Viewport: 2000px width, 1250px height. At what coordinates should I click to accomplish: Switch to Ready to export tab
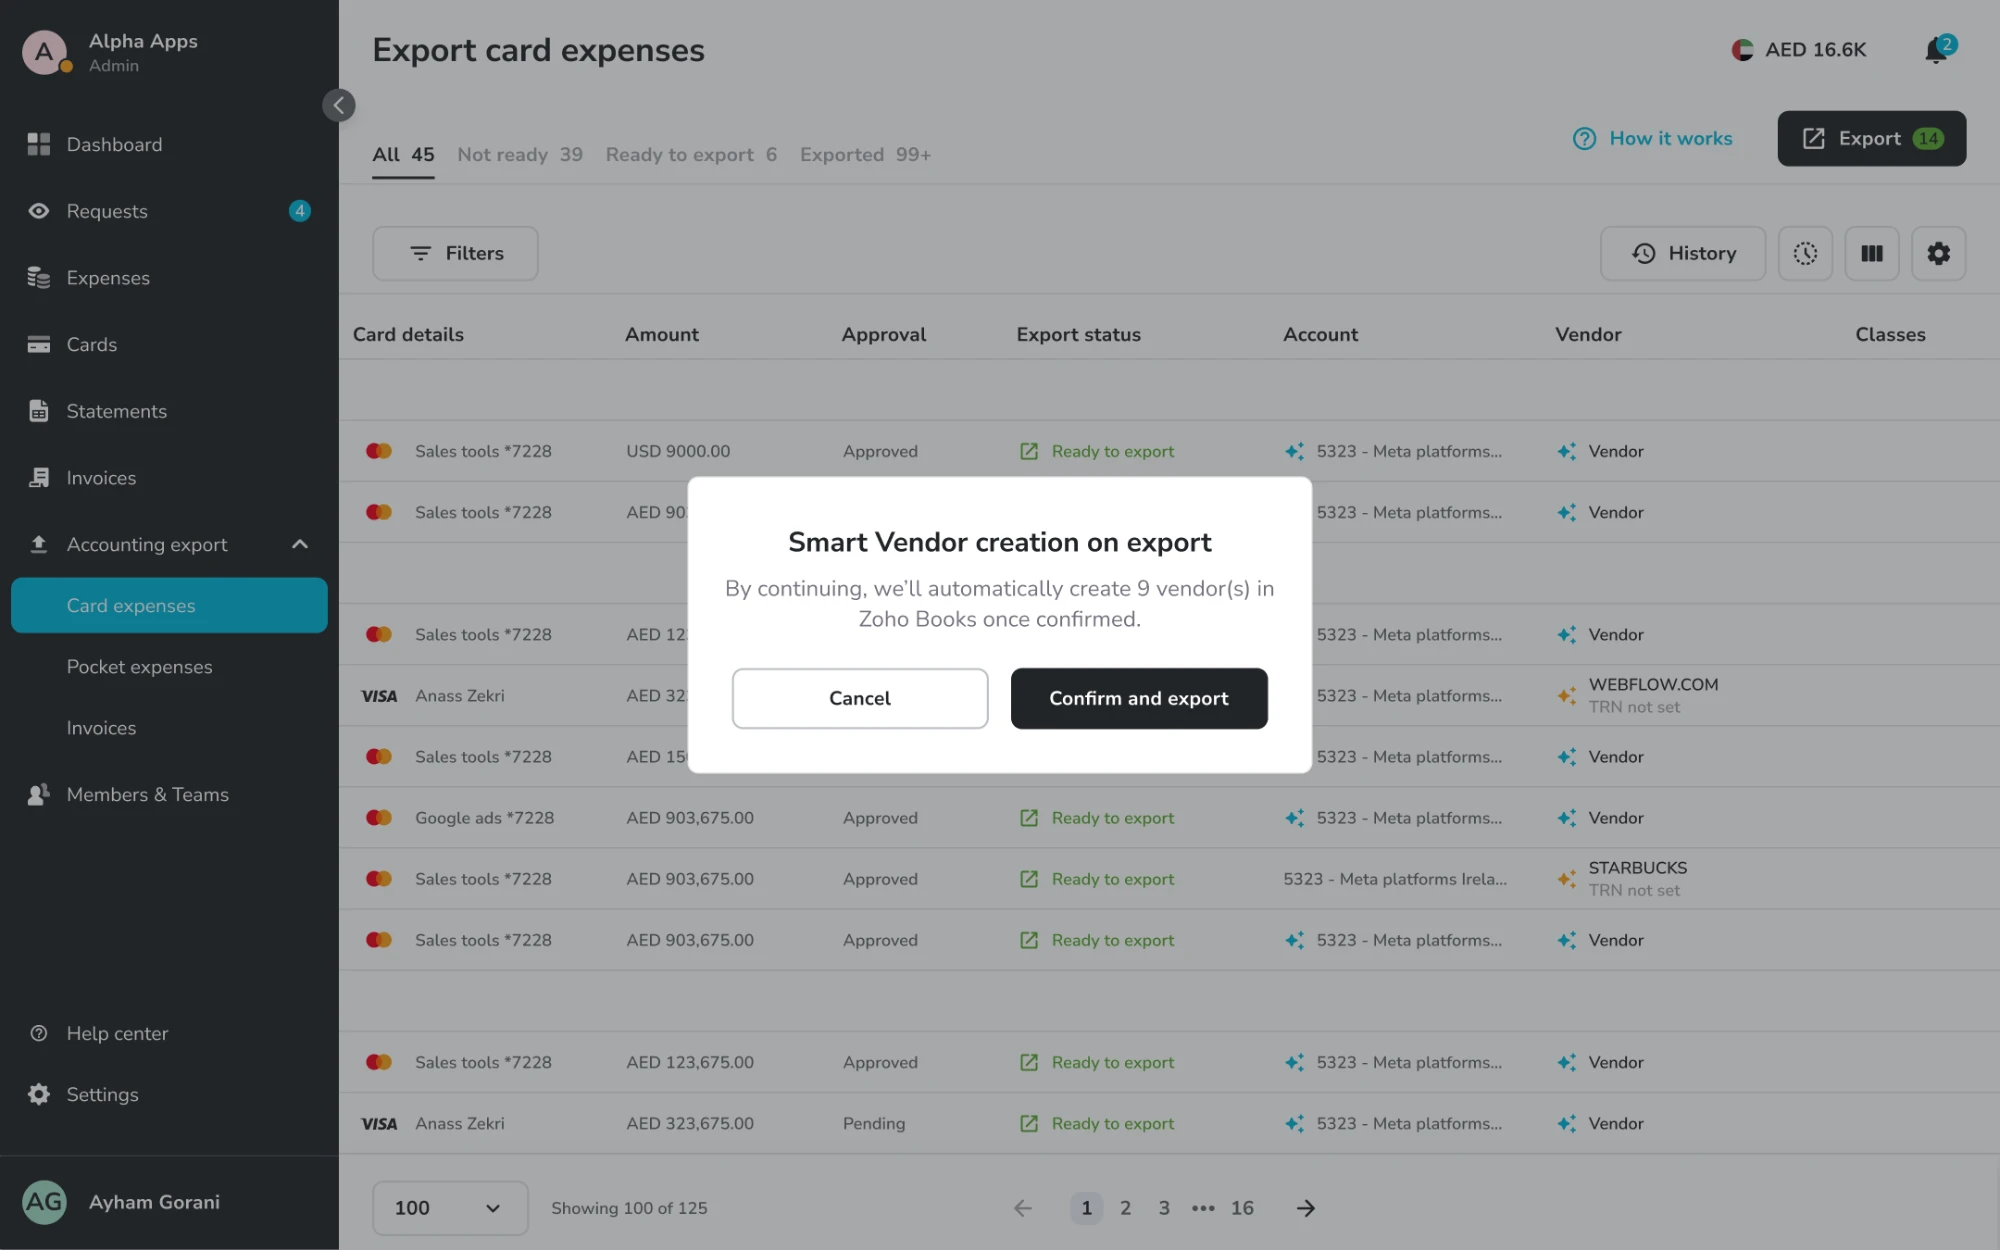tap(691, 154)
